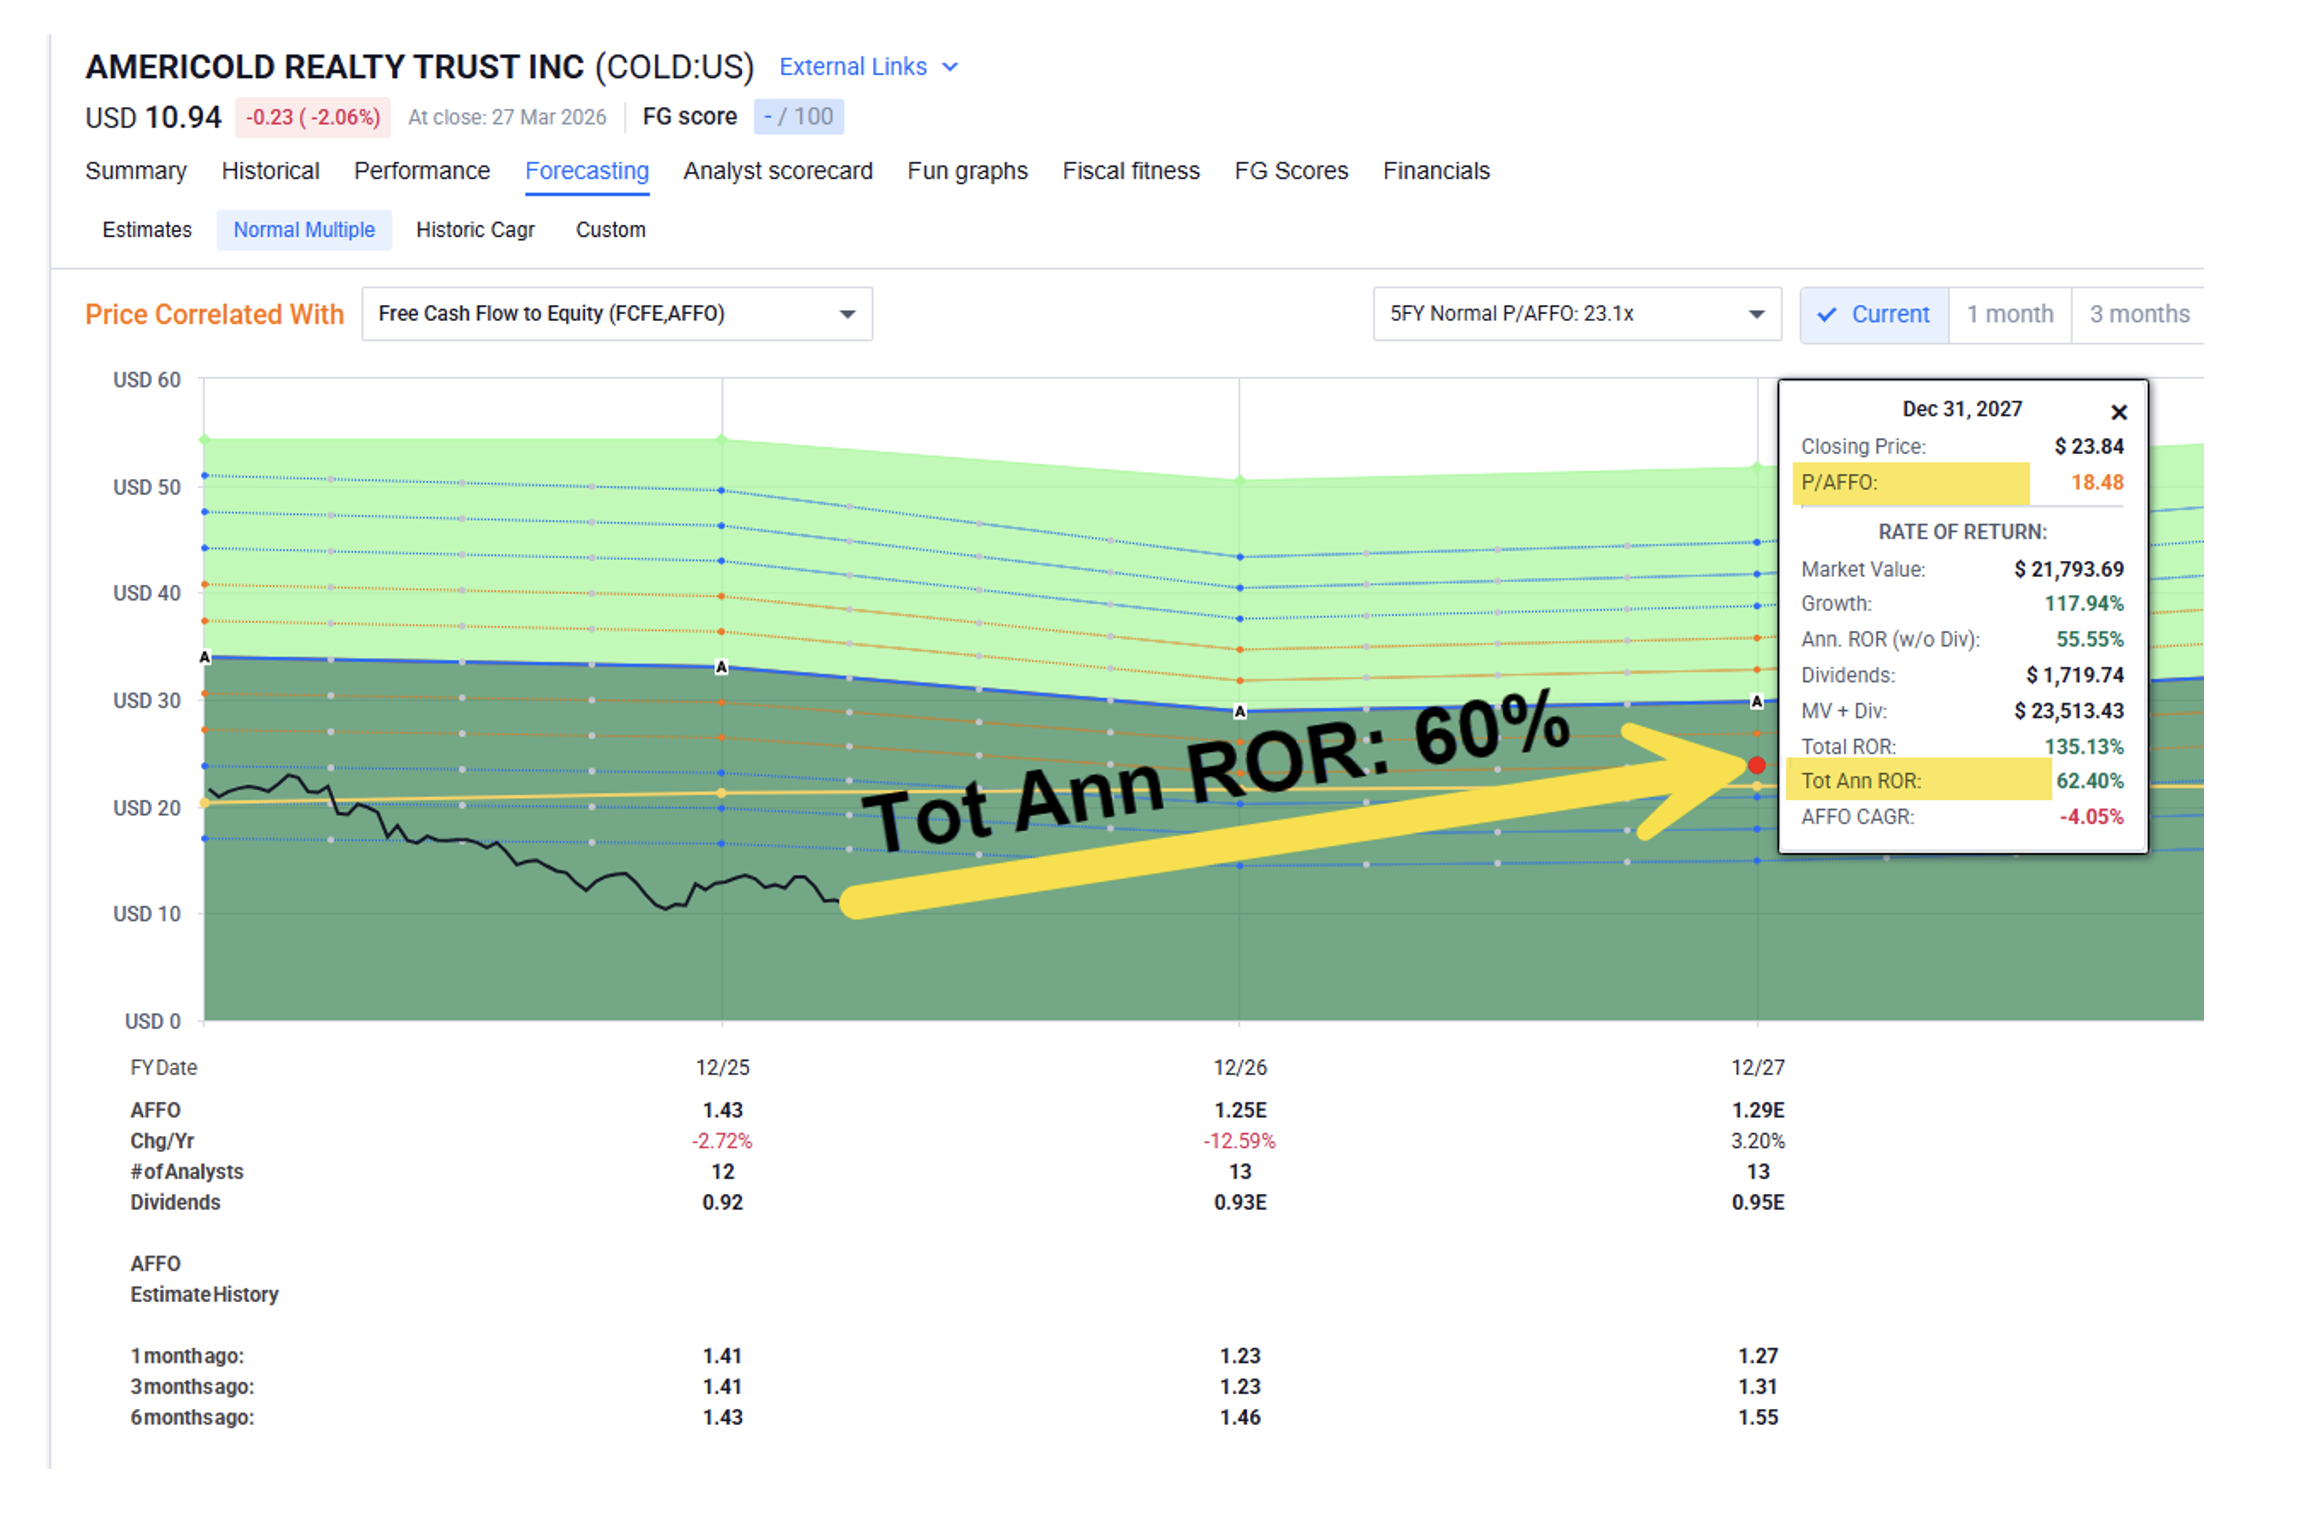Click the 12/26 AFFO estimate 1.25E
This screenshot has width=2298, height=1538.
tap(1239, 1110)
